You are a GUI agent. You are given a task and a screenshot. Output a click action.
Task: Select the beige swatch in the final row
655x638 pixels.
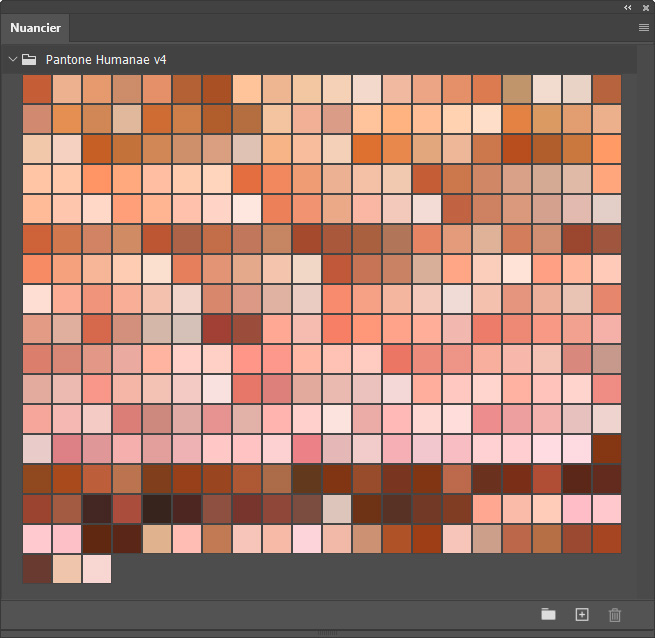pos(67,569)
